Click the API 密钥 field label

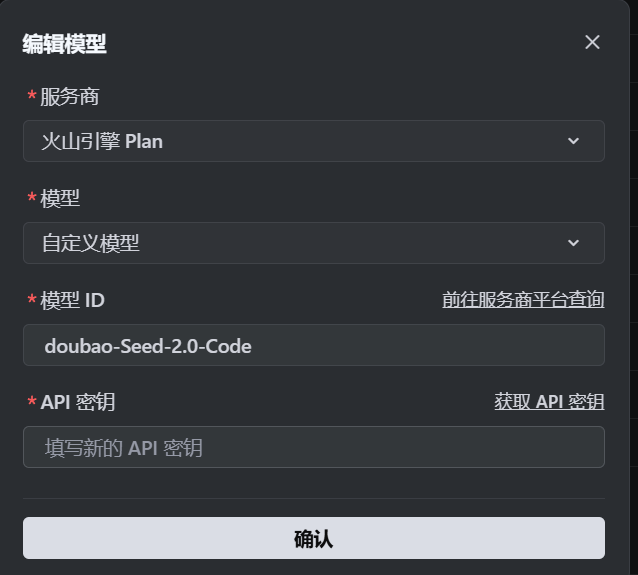click(78, 402)
